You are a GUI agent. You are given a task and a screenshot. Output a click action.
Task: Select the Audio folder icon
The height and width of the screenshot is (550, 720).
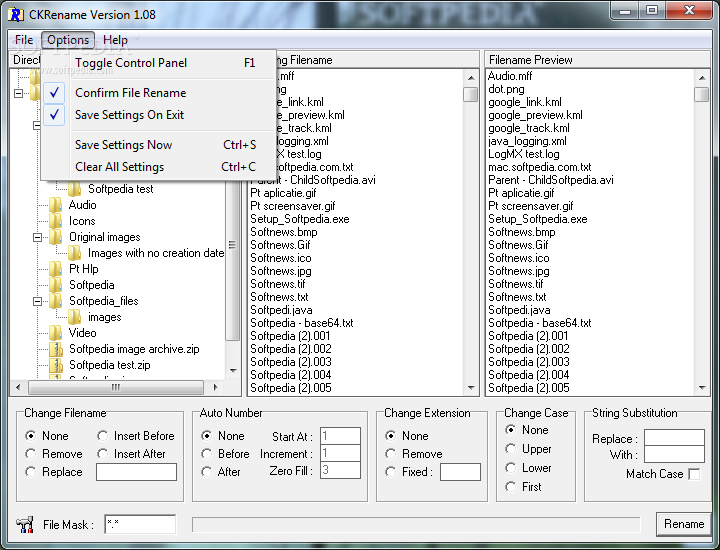point(56,205)
